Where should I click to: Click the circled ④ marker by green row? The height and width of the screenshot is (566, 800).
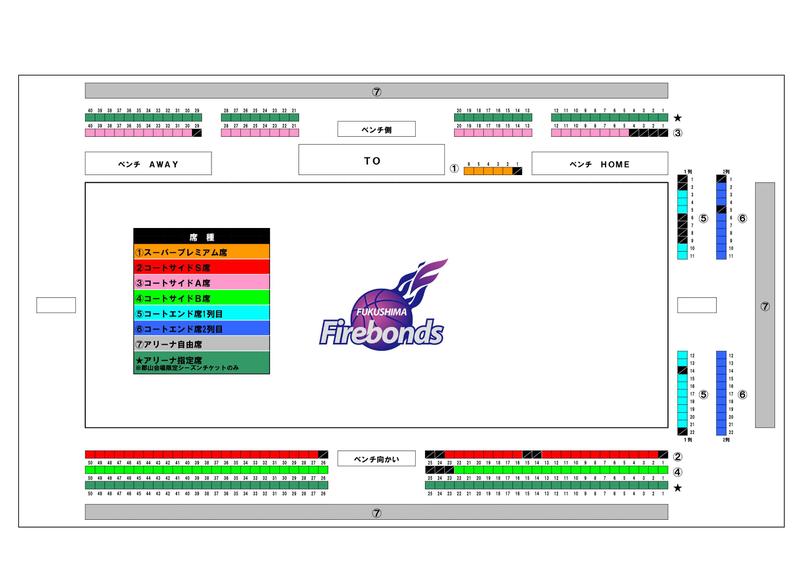coord(678,472)
